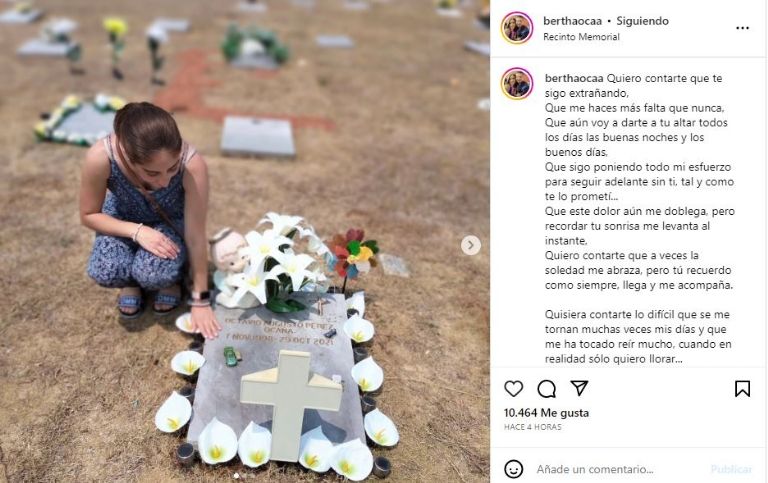Open berthaocaa username in header

click(574, 21)
